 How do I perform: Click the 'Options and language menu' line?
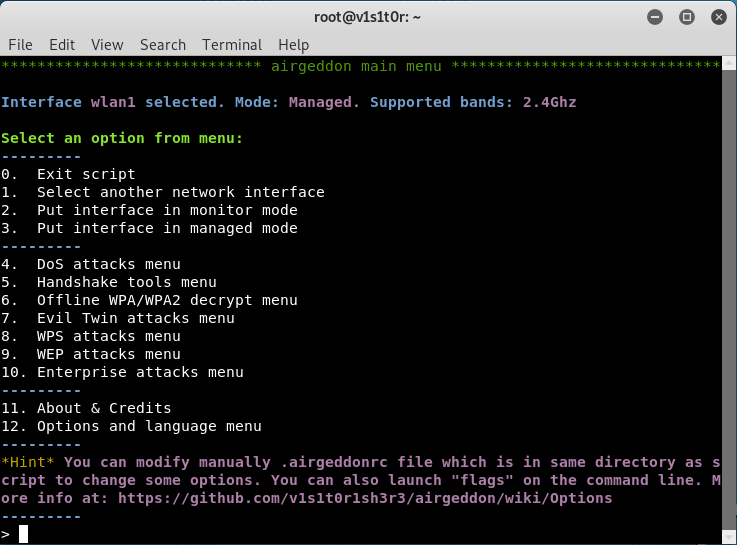point(149,426)
